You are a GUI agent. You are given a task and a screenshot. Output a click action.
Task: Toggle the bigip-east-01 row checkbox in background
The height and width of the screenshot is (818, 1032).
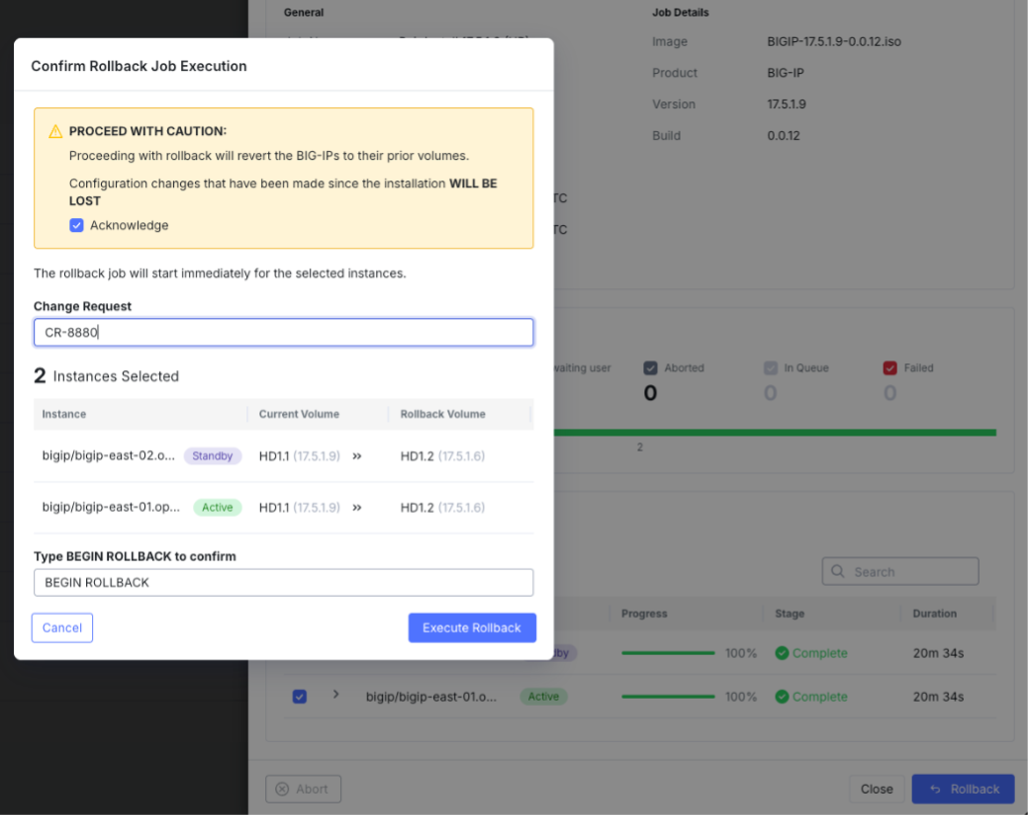tap(300, 698)
